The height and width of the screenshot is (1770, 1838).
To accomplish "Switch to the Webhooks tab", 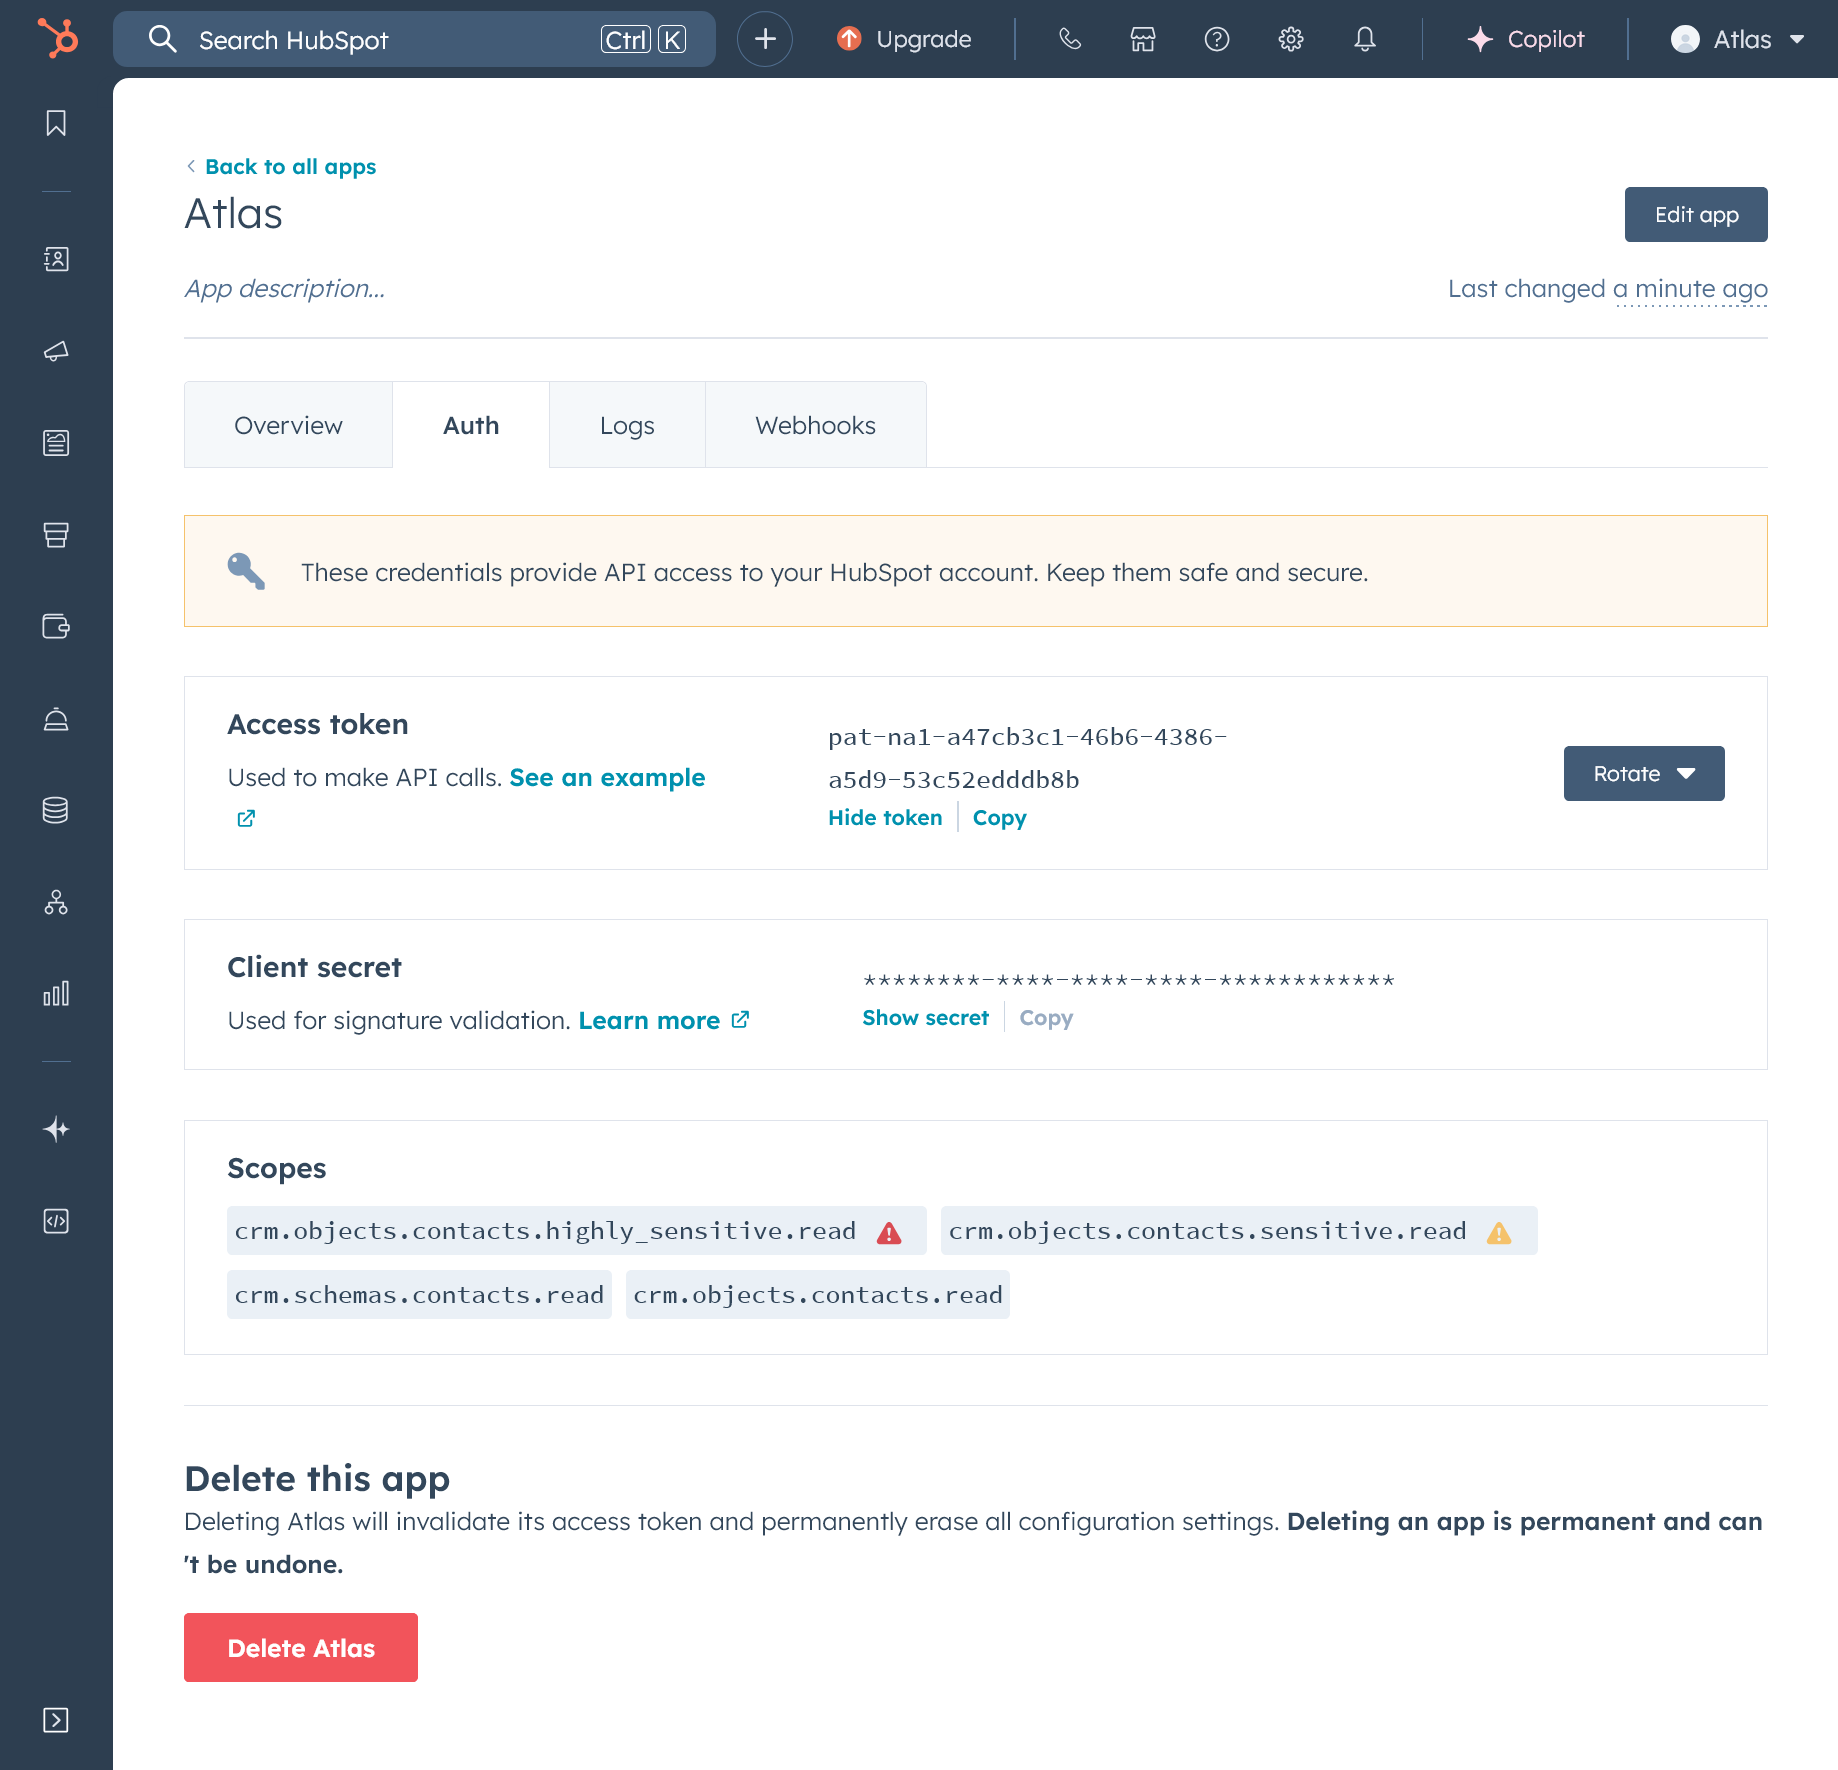I will [816, 425].
